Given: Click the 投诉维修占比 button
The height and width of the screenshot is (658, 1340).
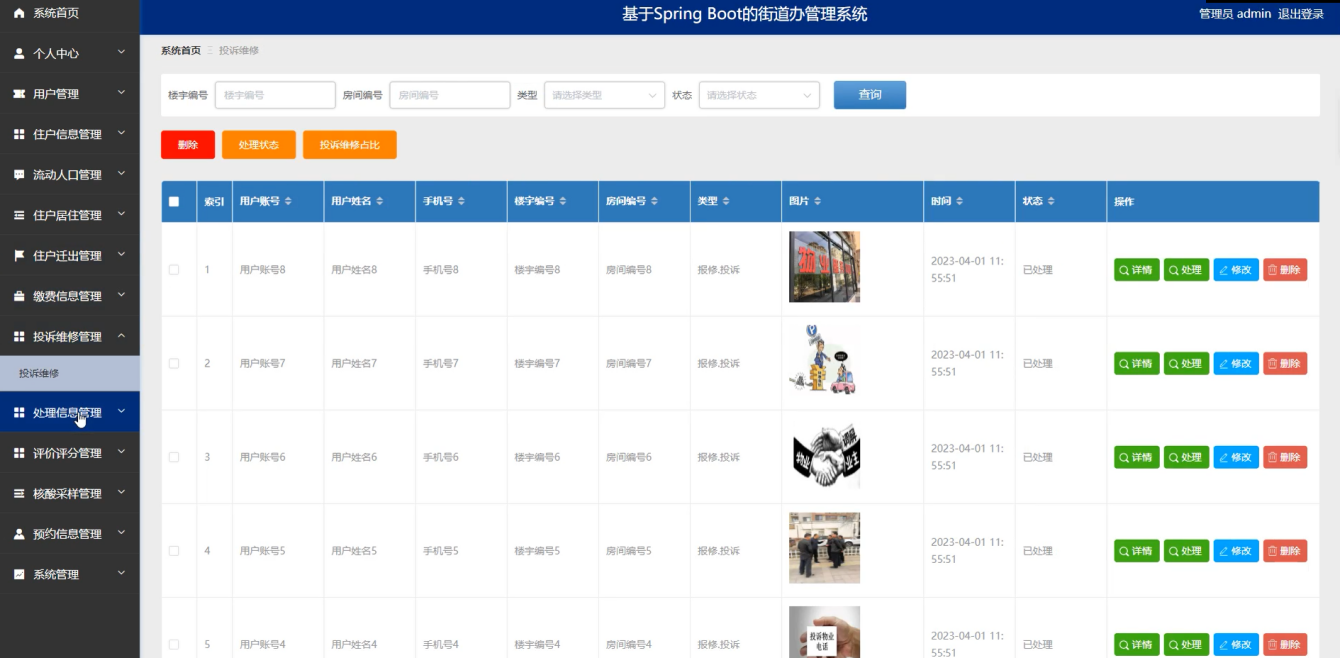Looking at the screenshot, I should point(350,145).
